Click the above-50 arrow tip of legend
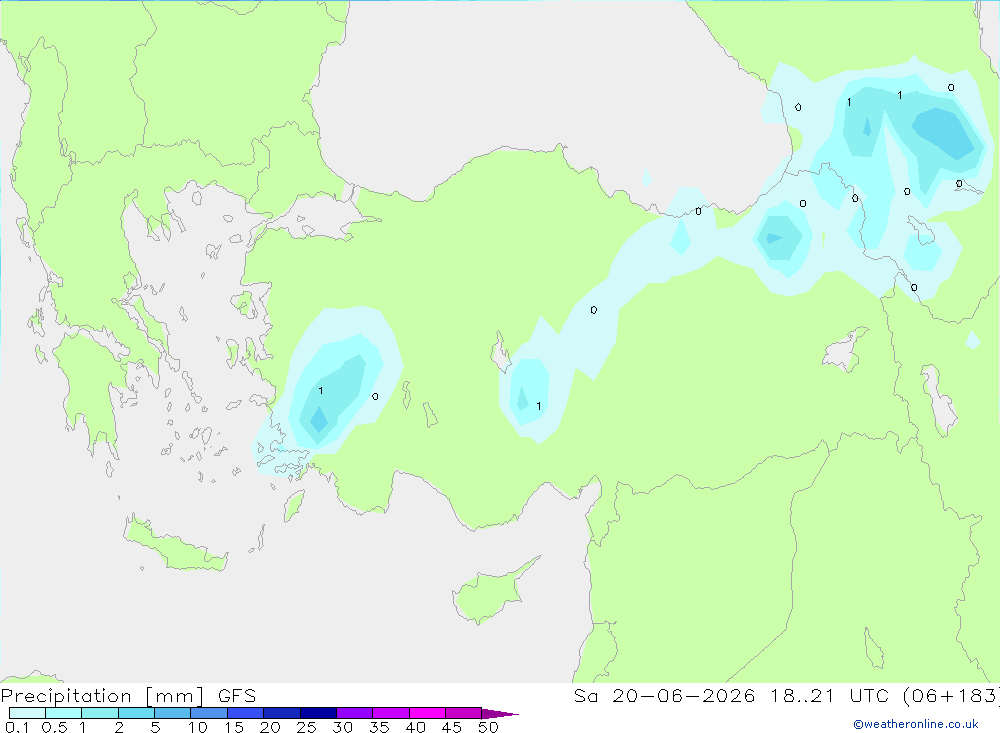Screen dimensions: 1000x733 501,714
